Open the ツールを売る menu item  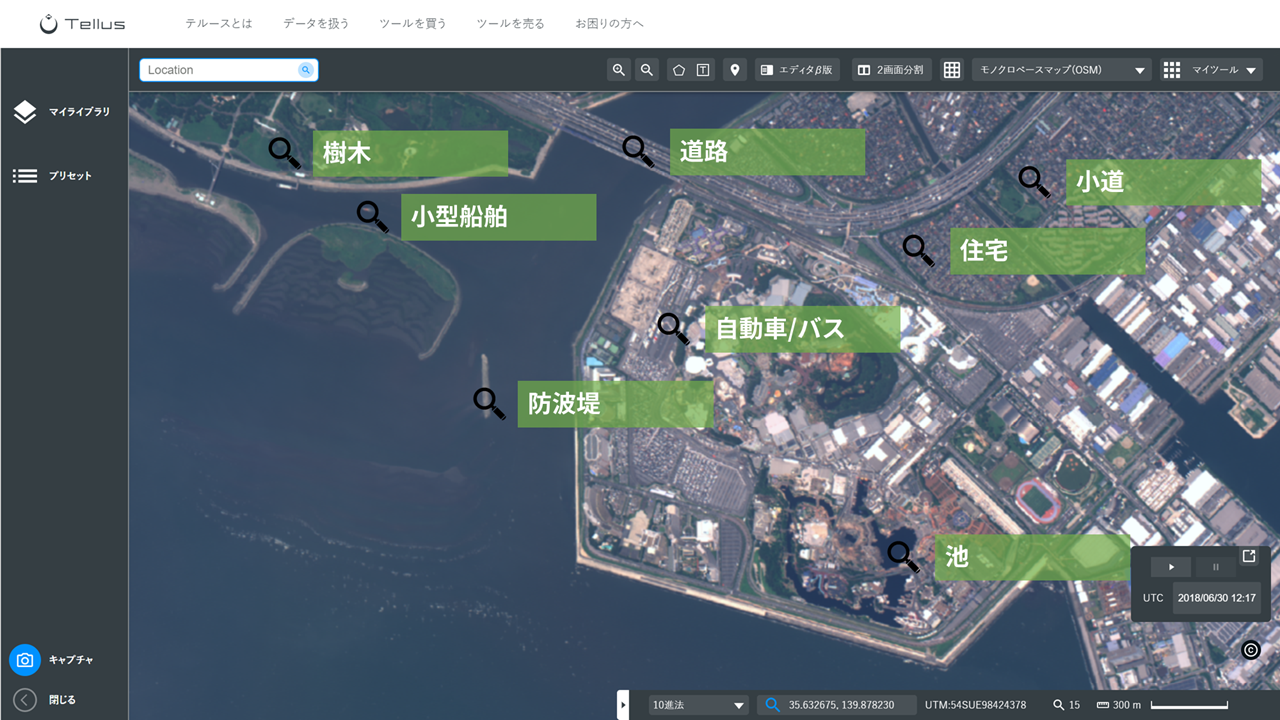[x=510, y=23]
